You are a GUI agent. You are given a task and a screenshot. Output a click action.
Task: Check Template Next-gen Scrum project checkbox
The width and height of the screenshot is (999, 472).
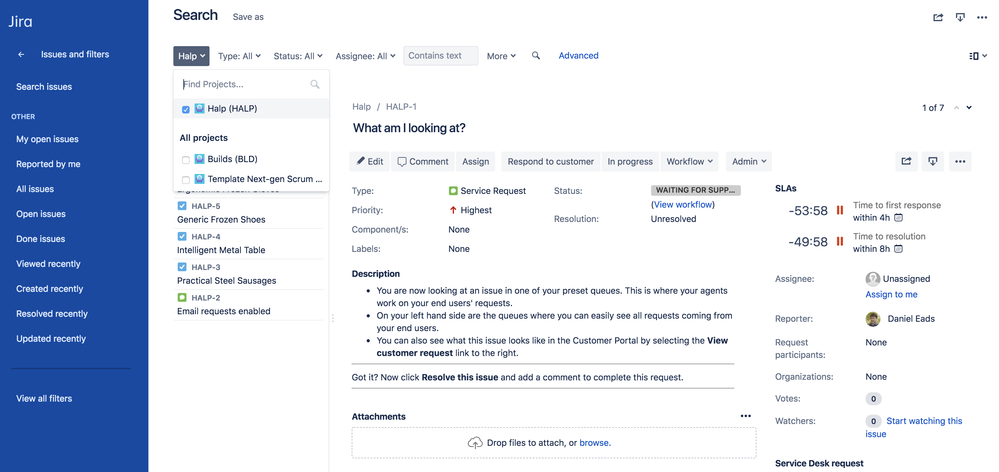(185, 180)
